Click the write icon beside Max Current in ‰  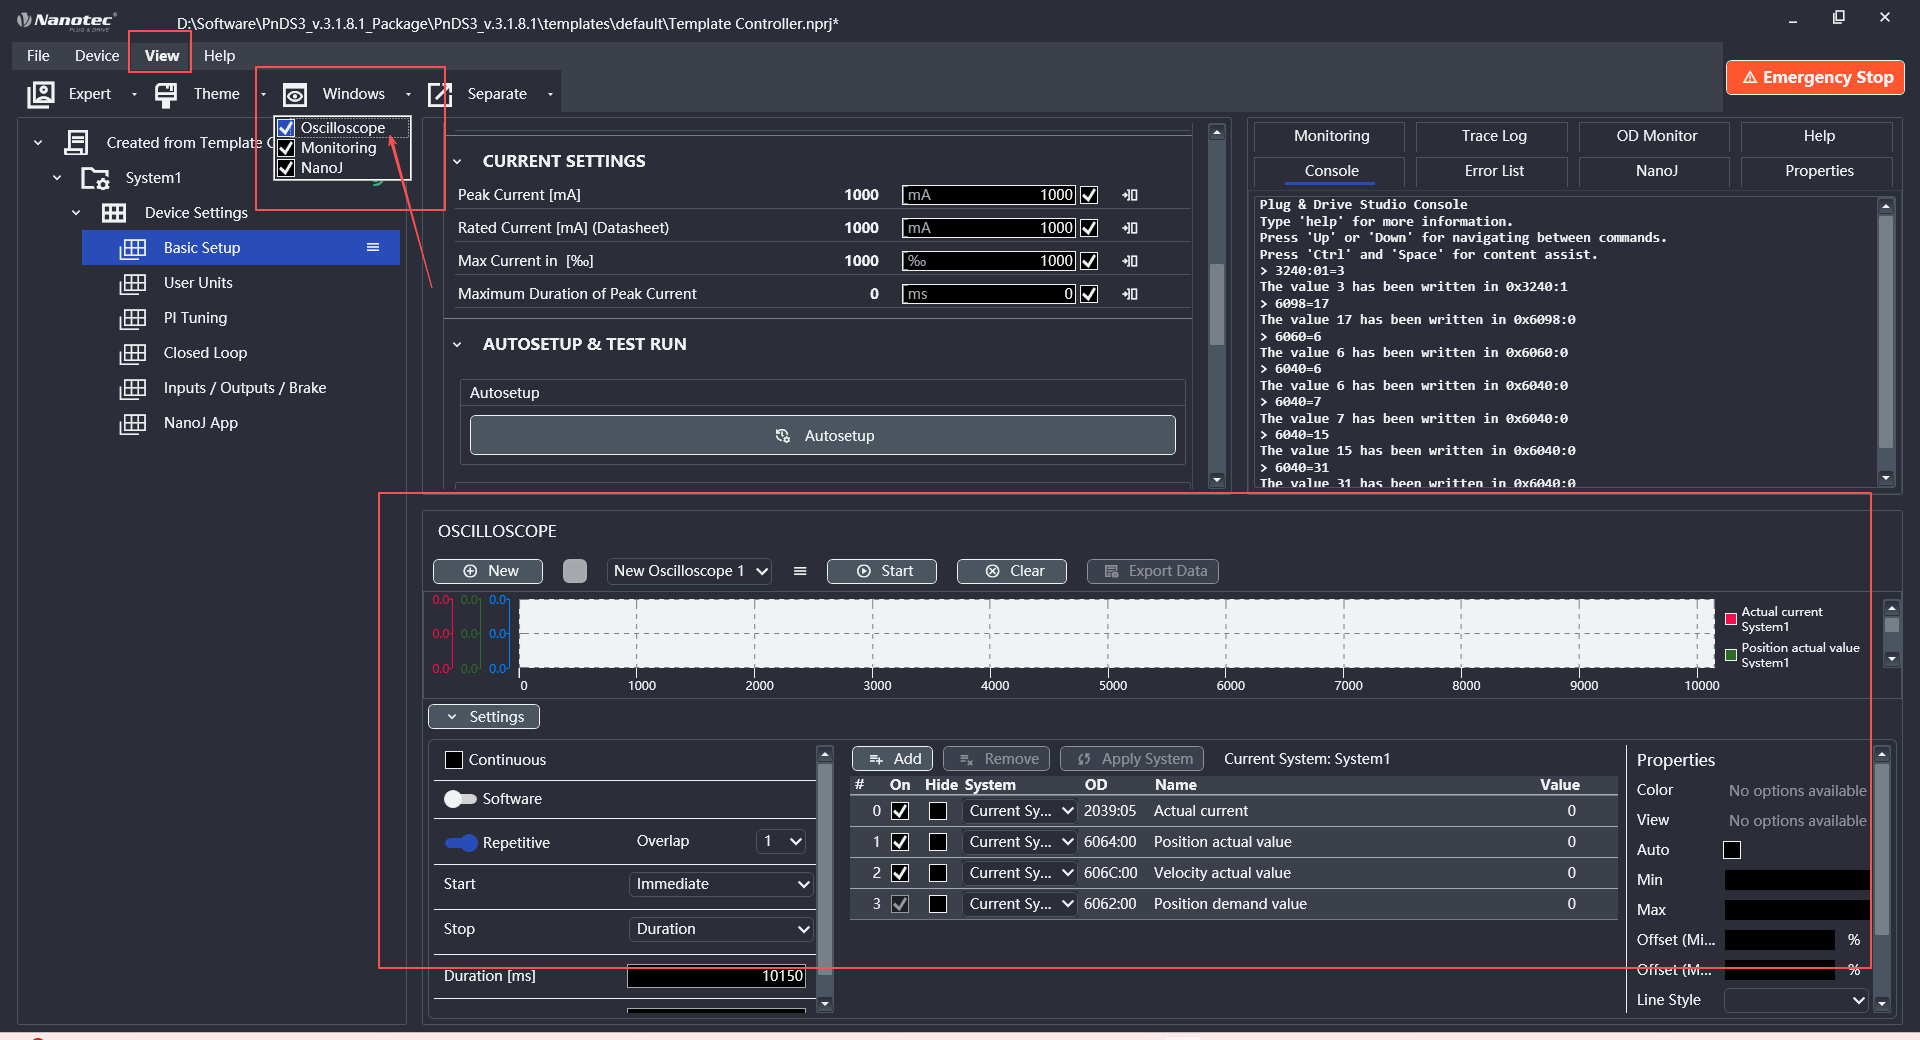(1130, 261)
